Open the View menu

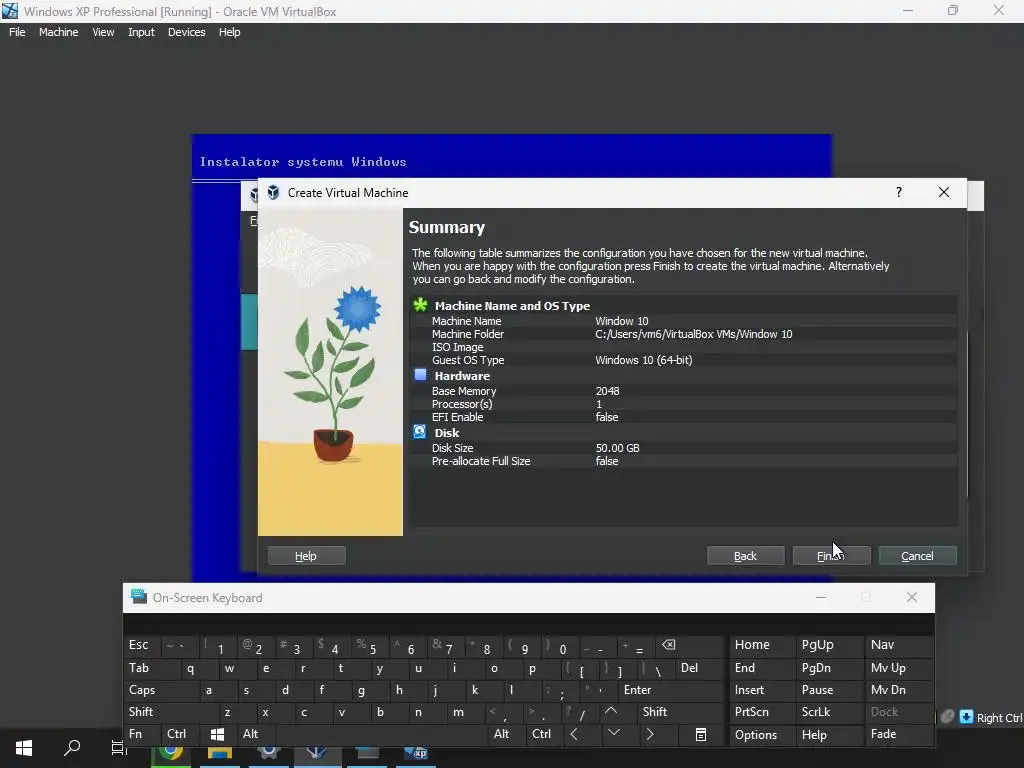(x=103, y=32)
